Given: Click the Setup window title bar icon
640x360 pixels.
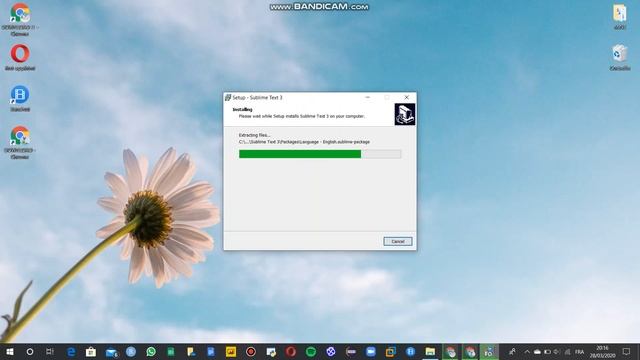Looking at the screenshot, I should pos(228,98).
